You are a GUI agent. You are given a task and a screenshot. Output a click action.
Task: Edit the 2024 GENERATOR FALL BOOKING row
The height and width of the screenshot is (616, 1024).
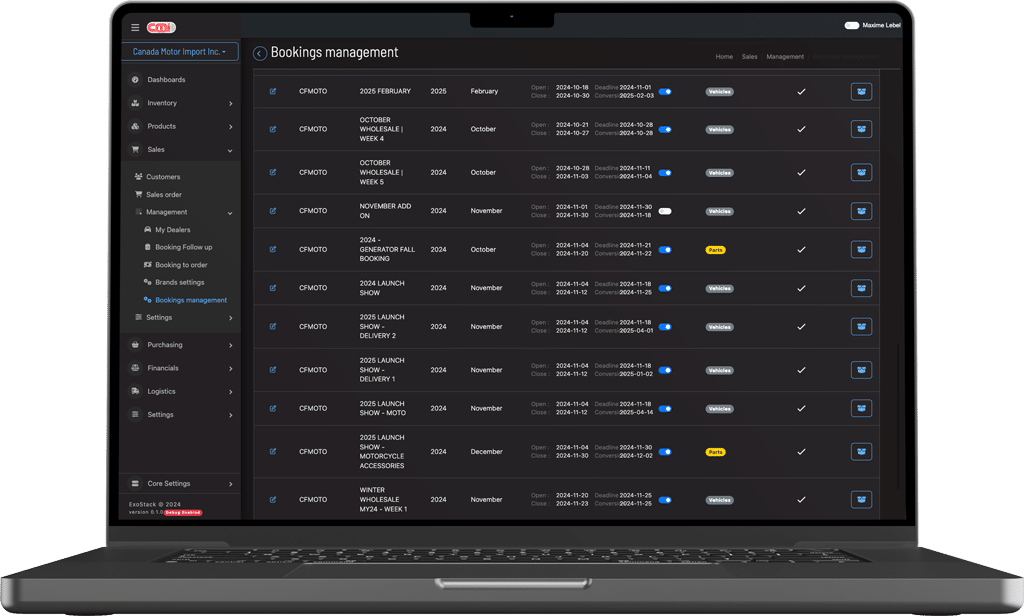tap(273, 250)
